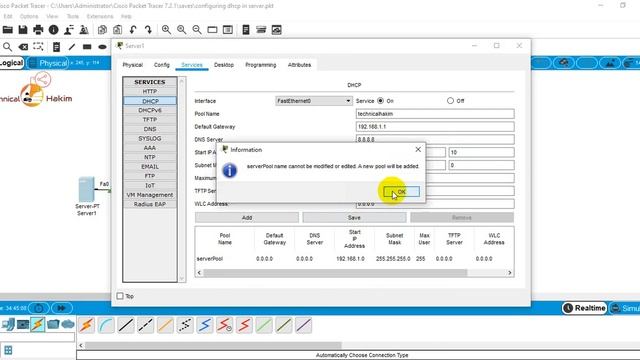This screenshot has height=360, width=640.
Task: Close the Information dialog with X
Action: point(418,149)
